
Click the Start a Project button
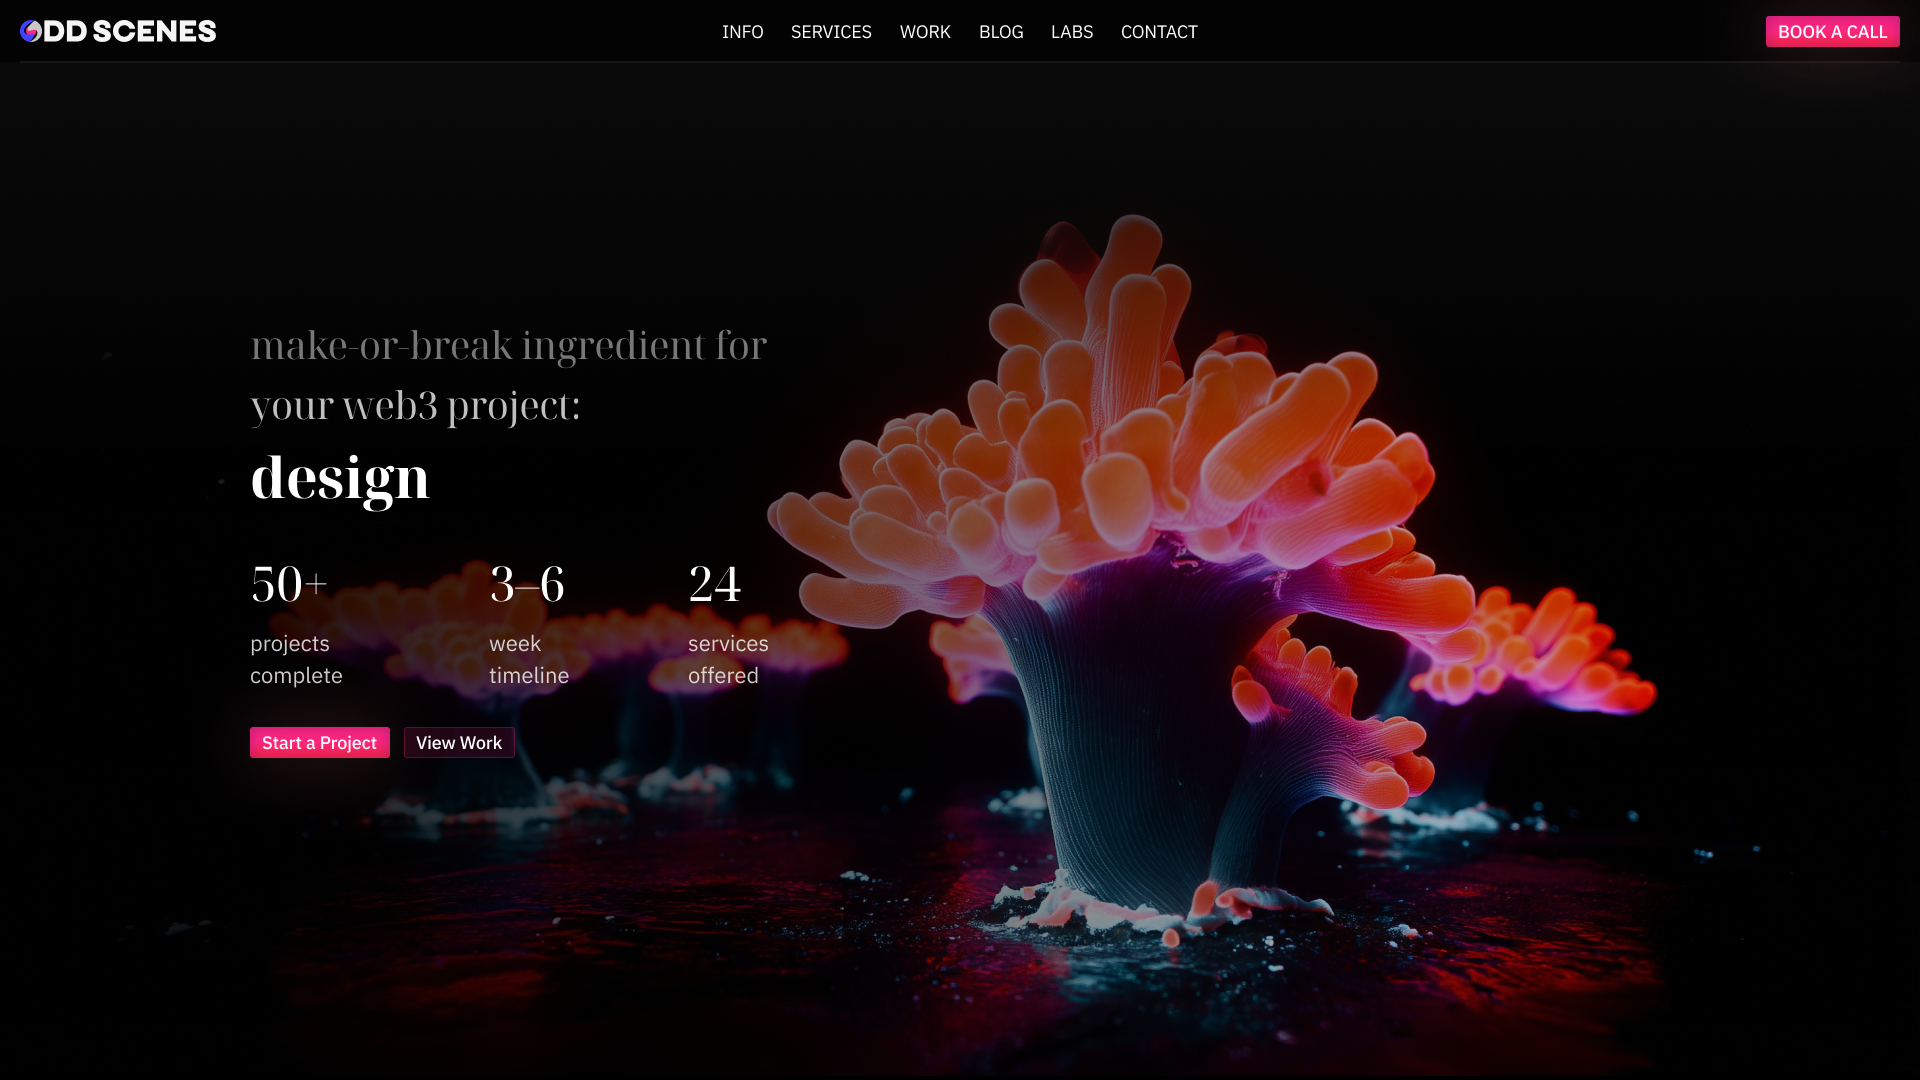point(320,743)
